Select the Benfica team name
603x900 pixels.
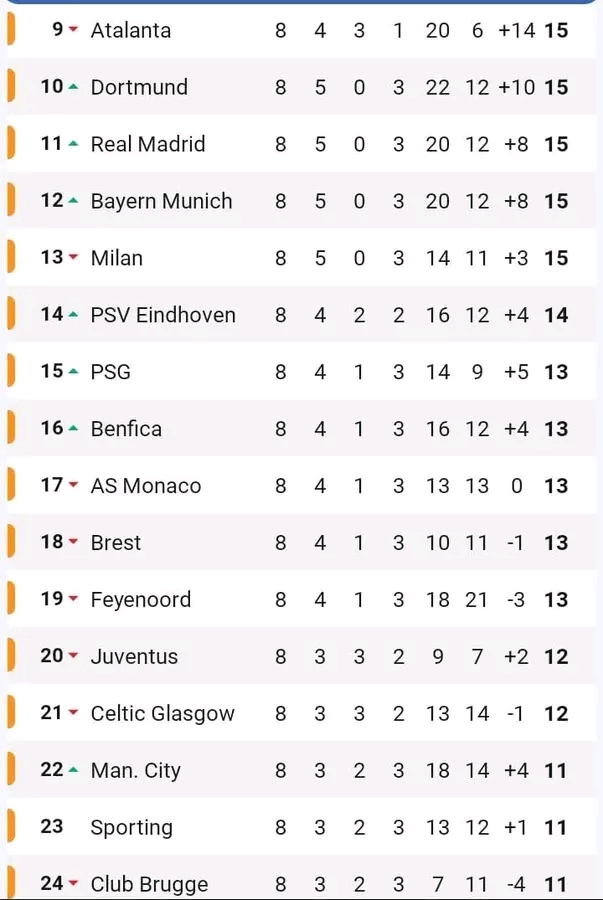coord(126,429)
